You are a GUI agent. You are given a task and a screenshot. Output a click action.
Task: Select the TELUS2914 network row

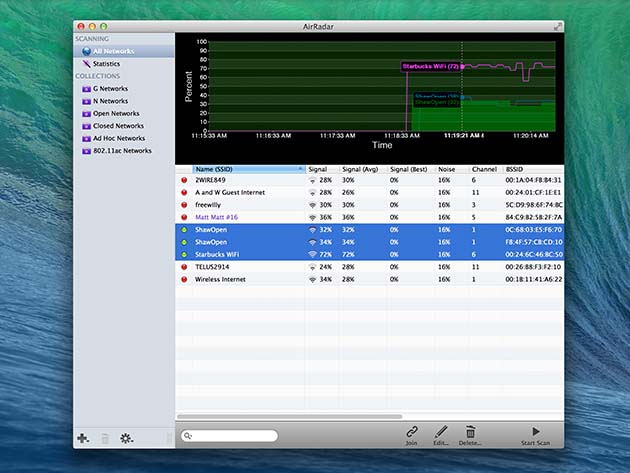point(369,267)
